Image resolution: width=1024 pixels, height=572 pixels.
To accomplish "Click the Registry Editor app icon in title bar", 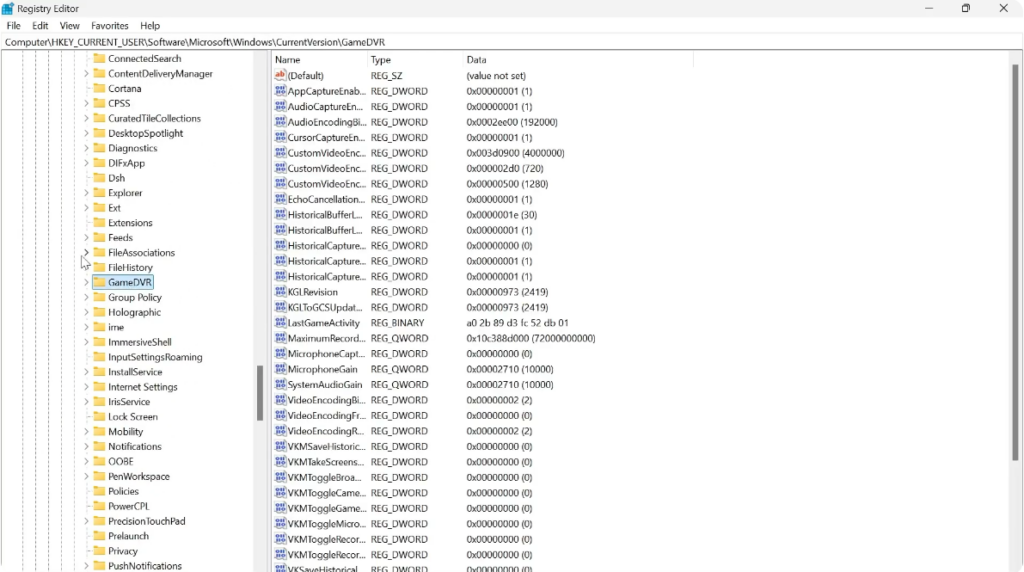I will [8, 8].
